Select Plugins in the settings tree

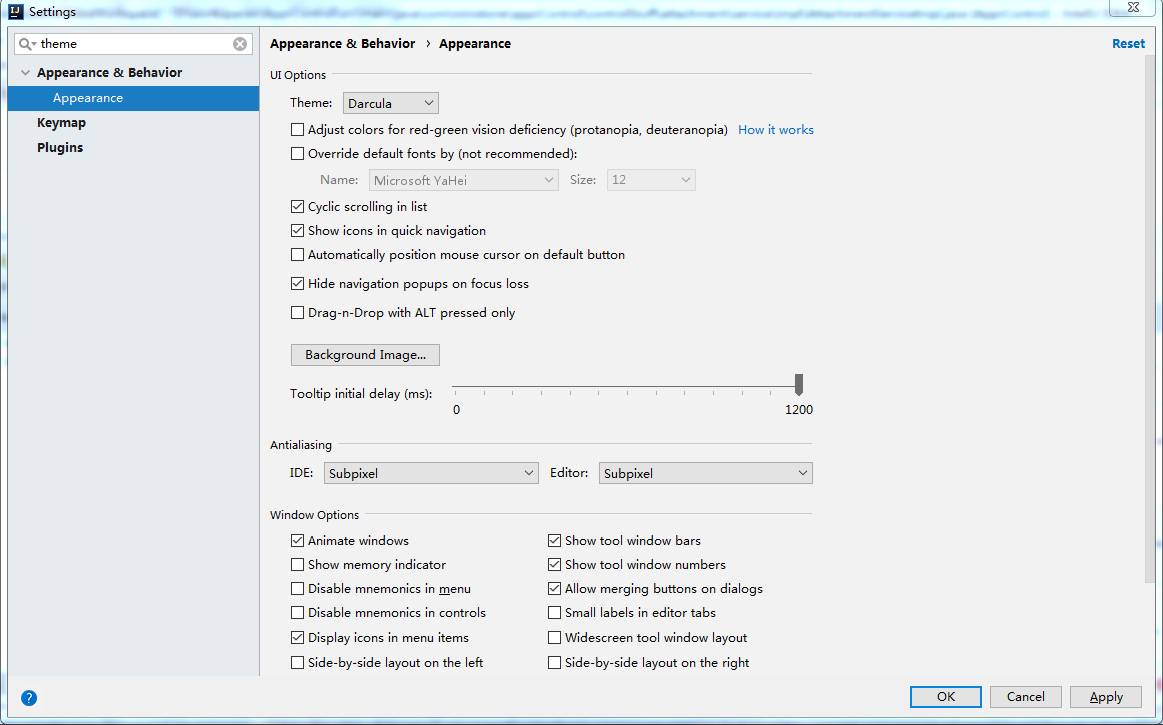60,148
